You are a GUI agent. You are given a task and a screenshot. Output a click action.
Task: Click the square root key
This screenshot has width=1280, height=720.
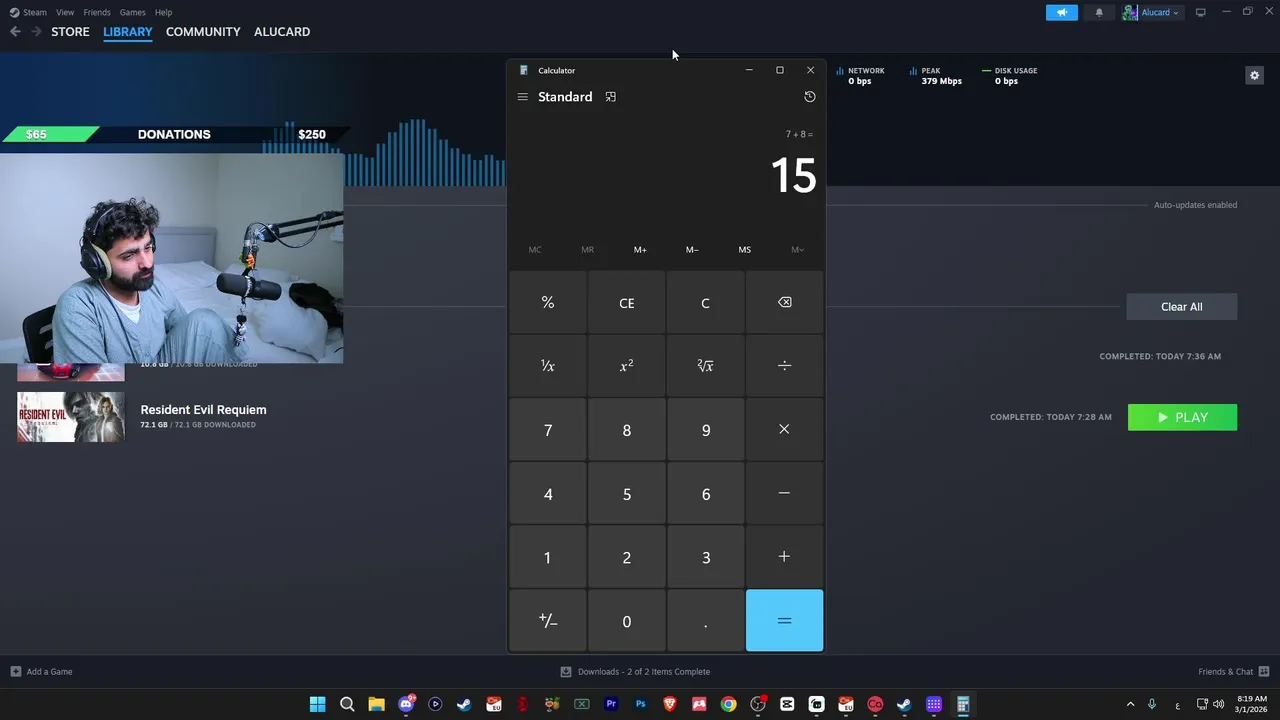click(705, 366)
